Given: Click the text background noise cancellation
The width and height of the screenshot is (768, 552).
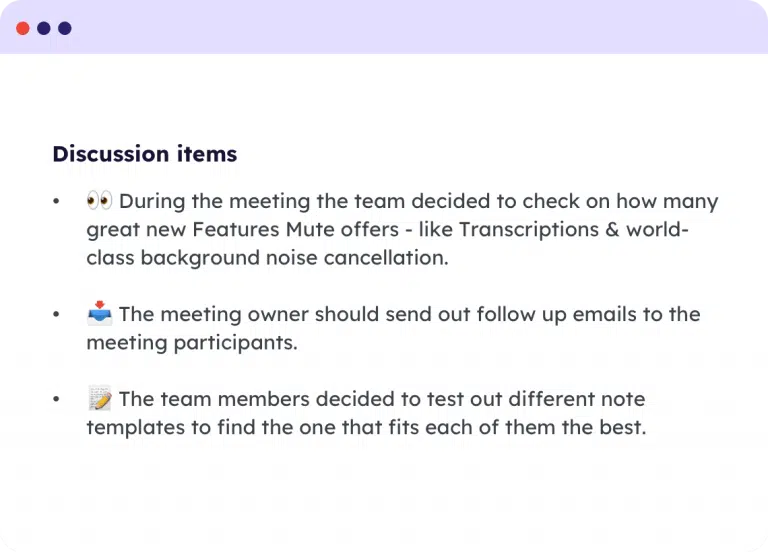Looking at the screenshot, I should pos(294,258).
